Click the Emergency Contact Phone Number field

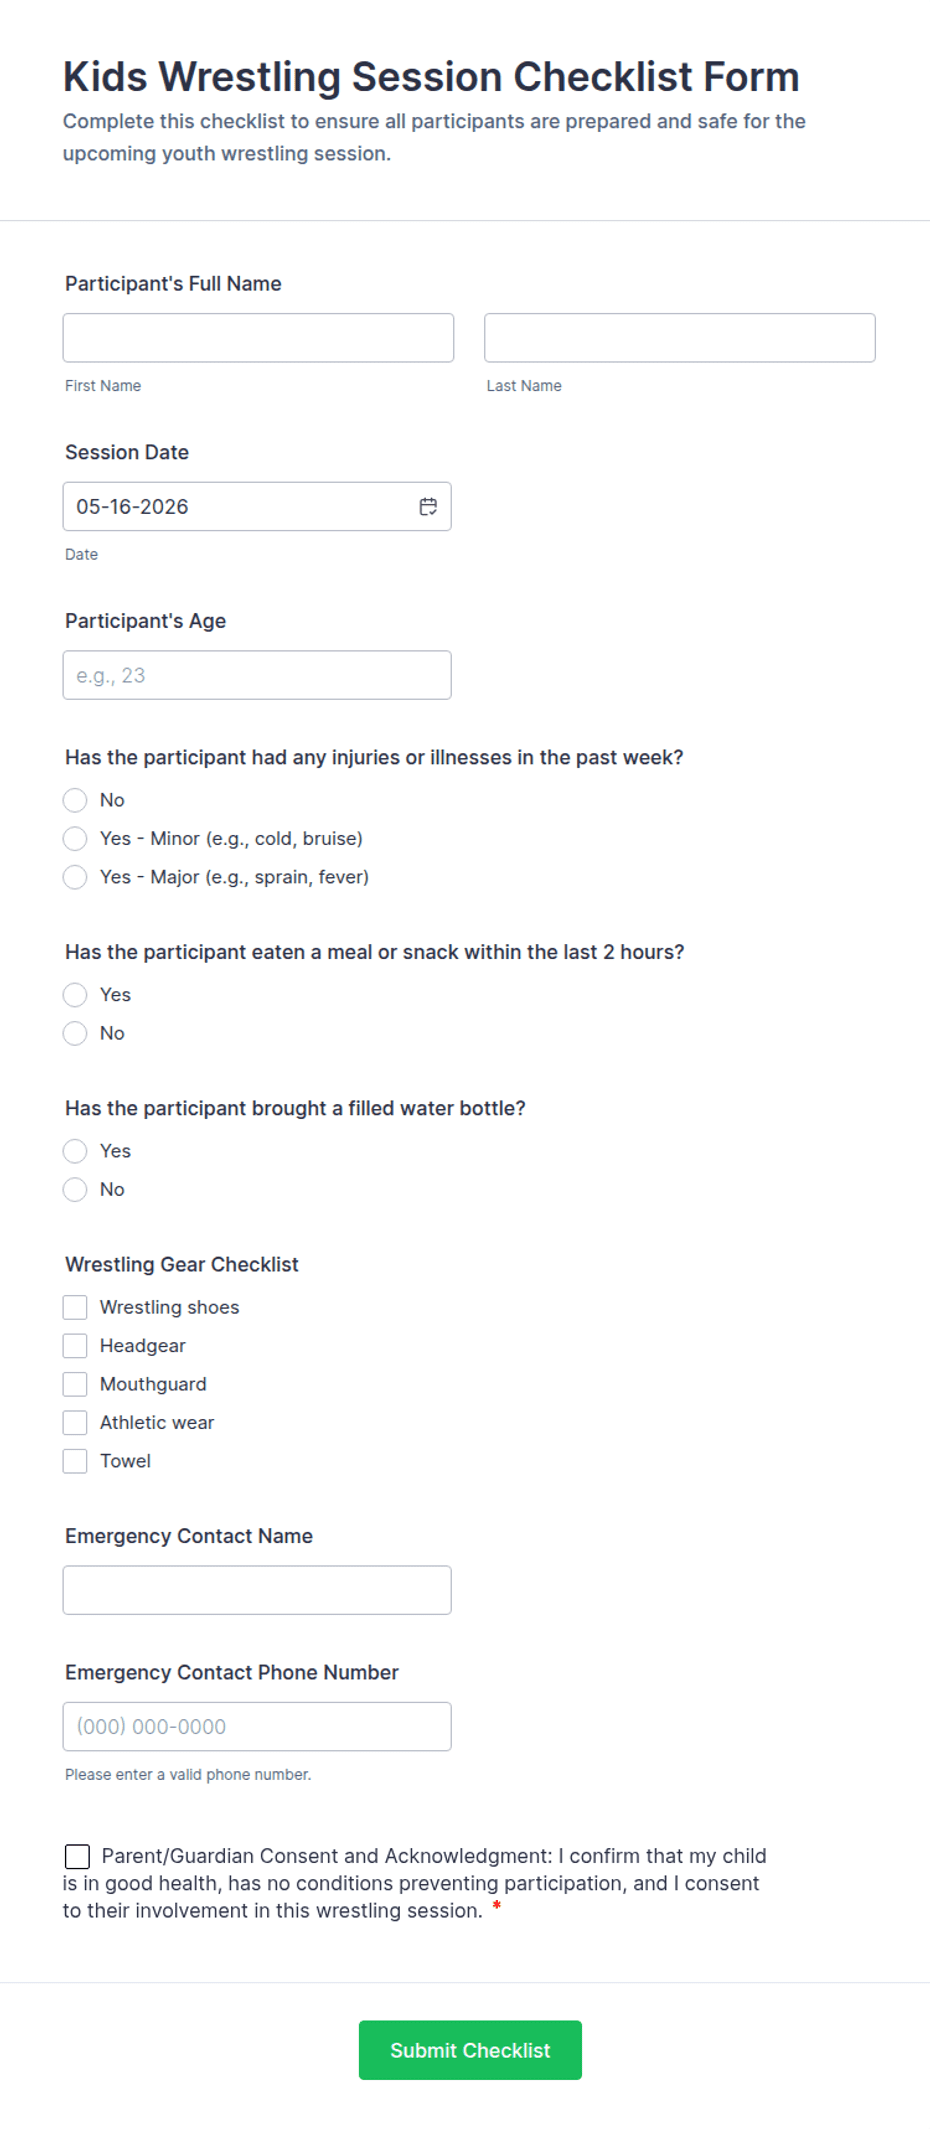pyautogui.click(x=257, y=1726)
